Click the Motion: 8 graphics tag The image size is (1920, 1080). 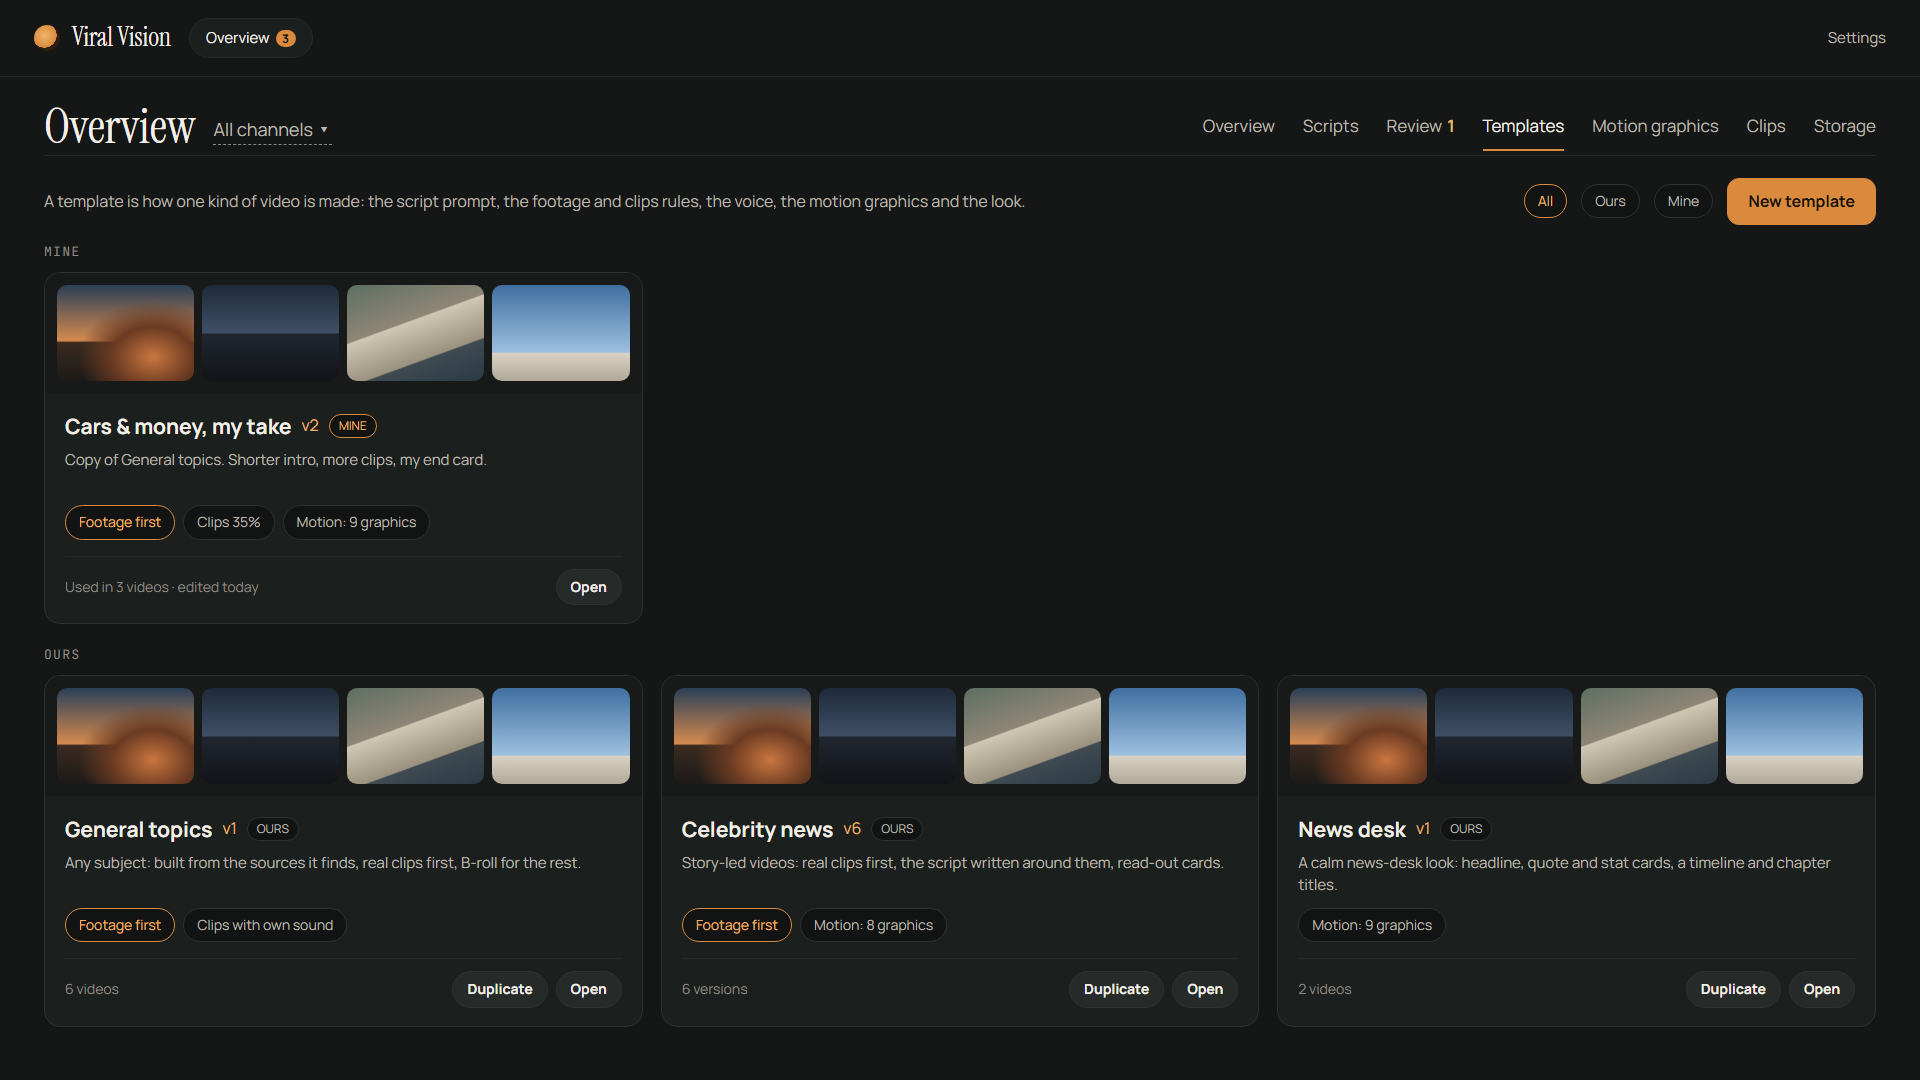click(x=873, y=925)
